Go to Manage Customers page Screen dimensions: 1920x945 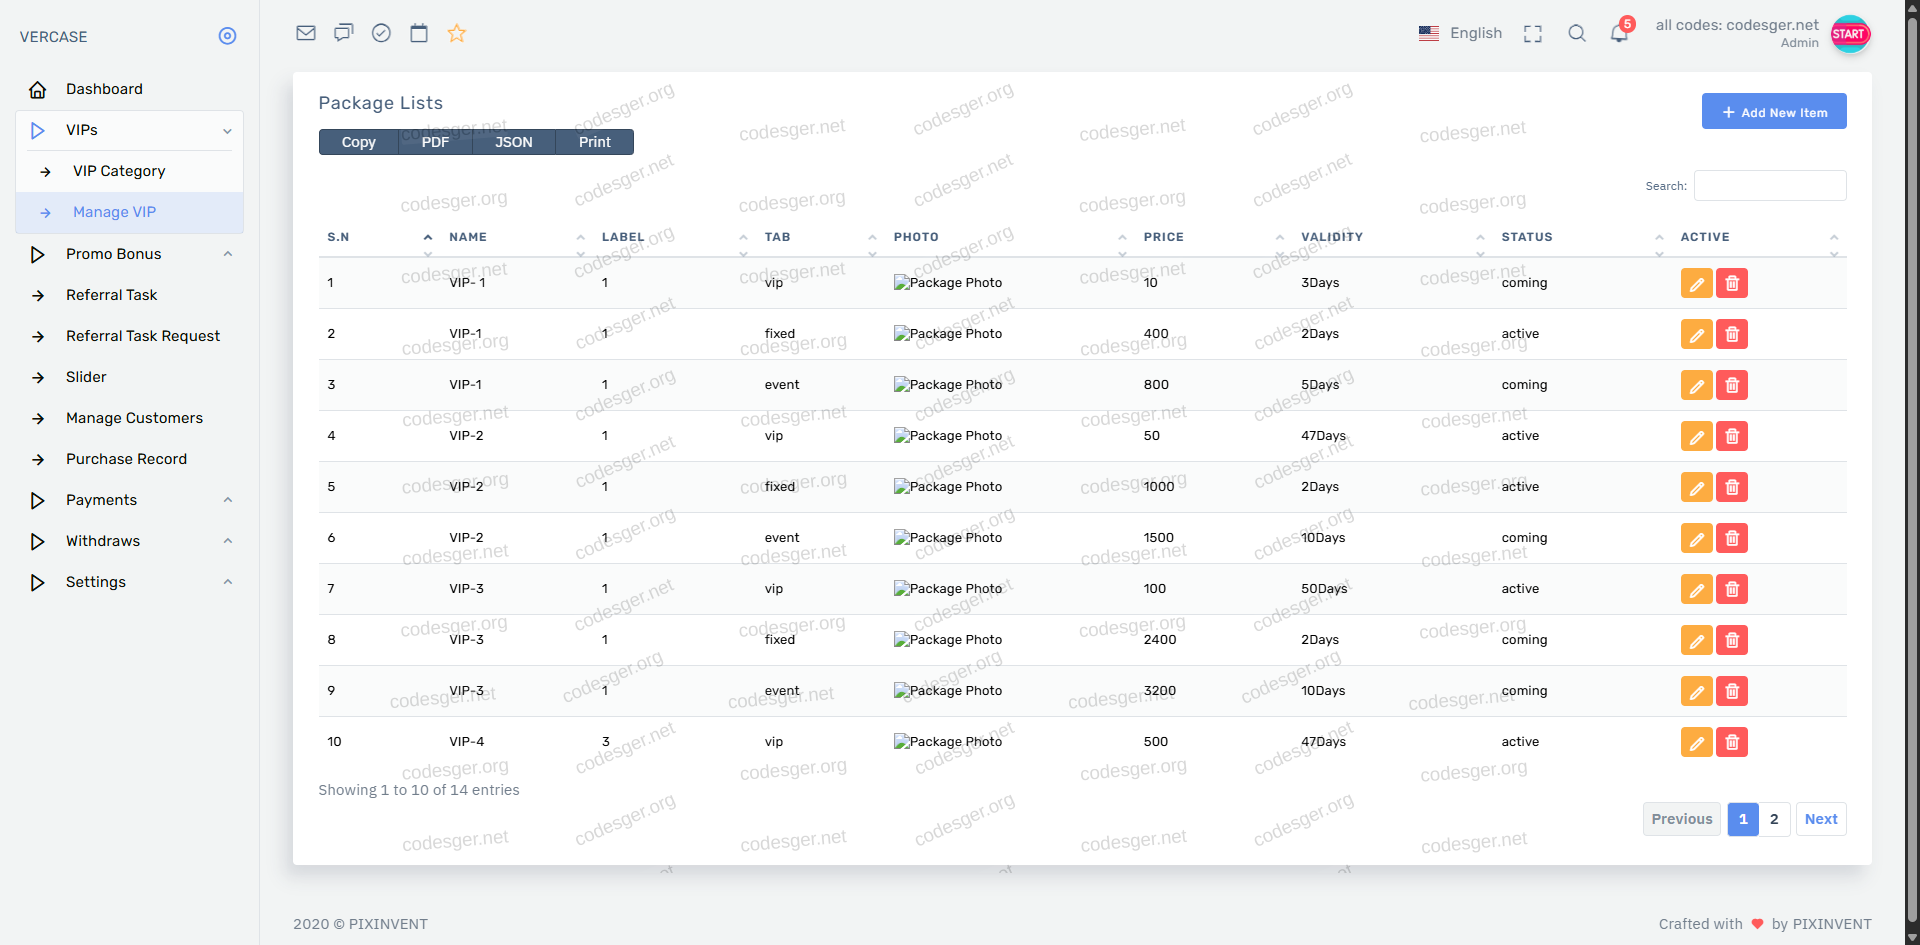coord(134,418)
